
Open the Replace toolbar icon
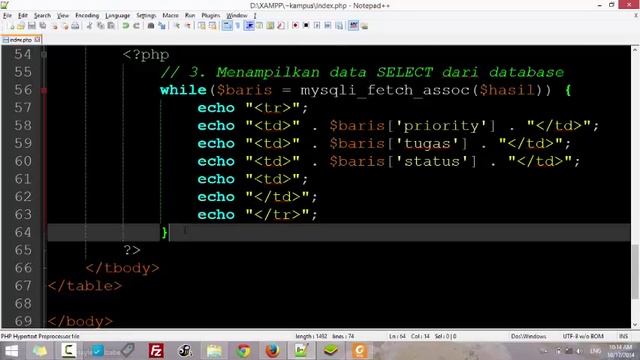click(162, 26)
